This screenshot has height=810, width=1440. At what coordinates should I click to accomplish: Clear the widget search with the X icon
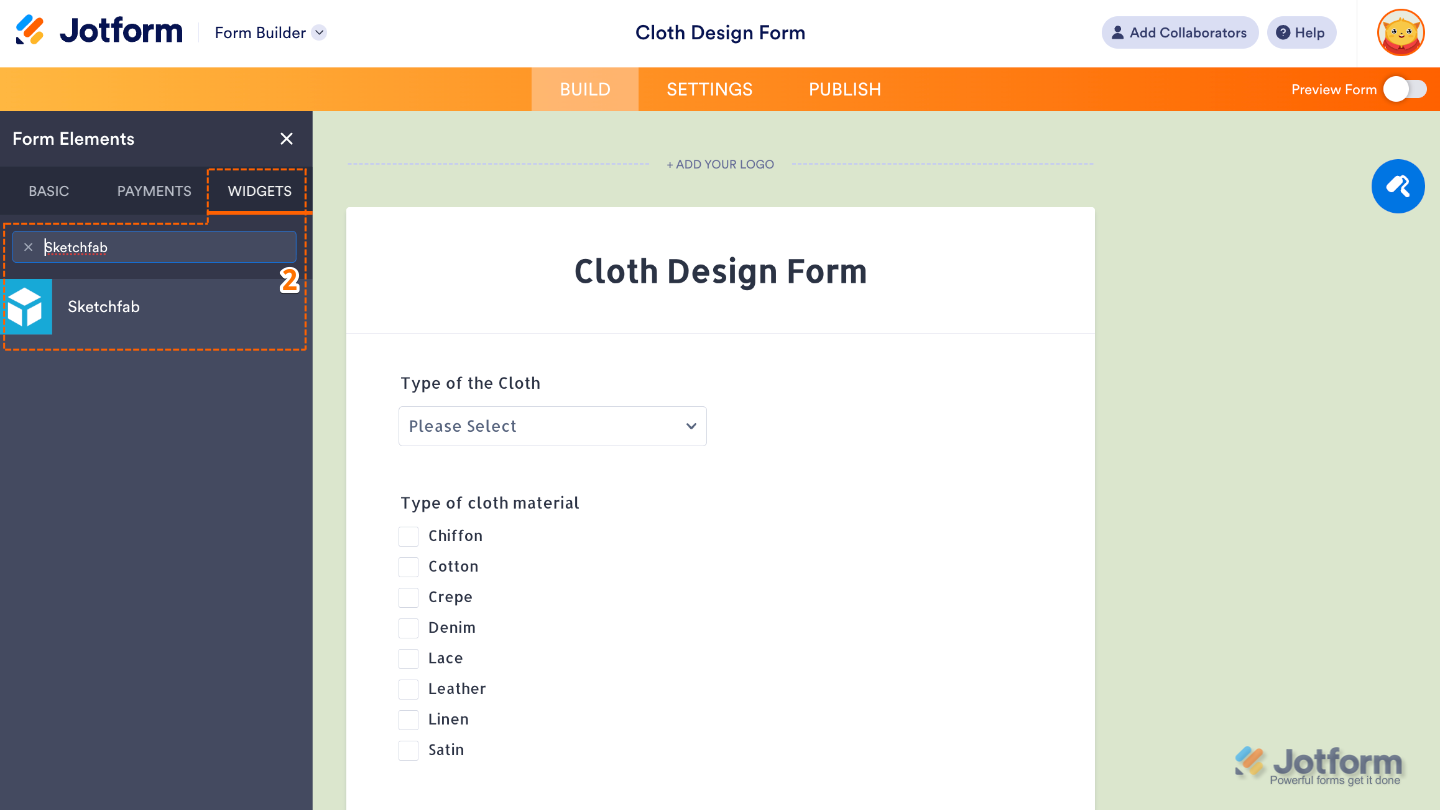click(x=28, y=247)
